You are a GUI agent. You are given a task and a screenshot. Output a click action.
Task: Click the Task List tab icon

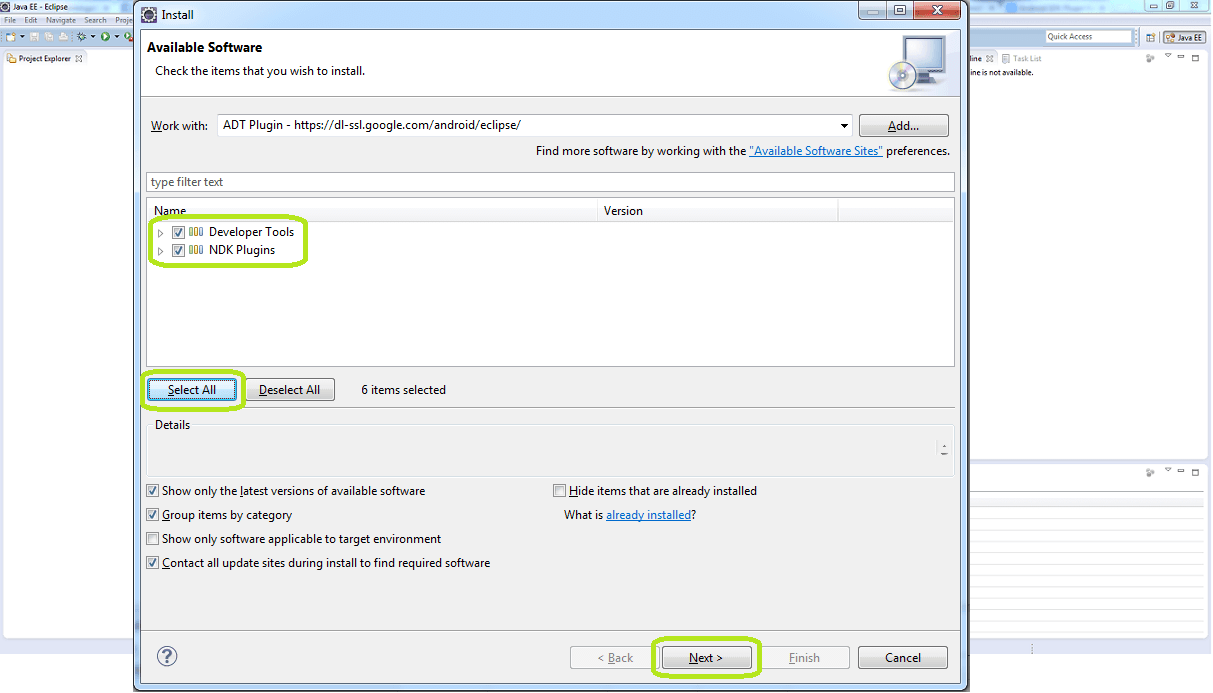point(1006,59)
